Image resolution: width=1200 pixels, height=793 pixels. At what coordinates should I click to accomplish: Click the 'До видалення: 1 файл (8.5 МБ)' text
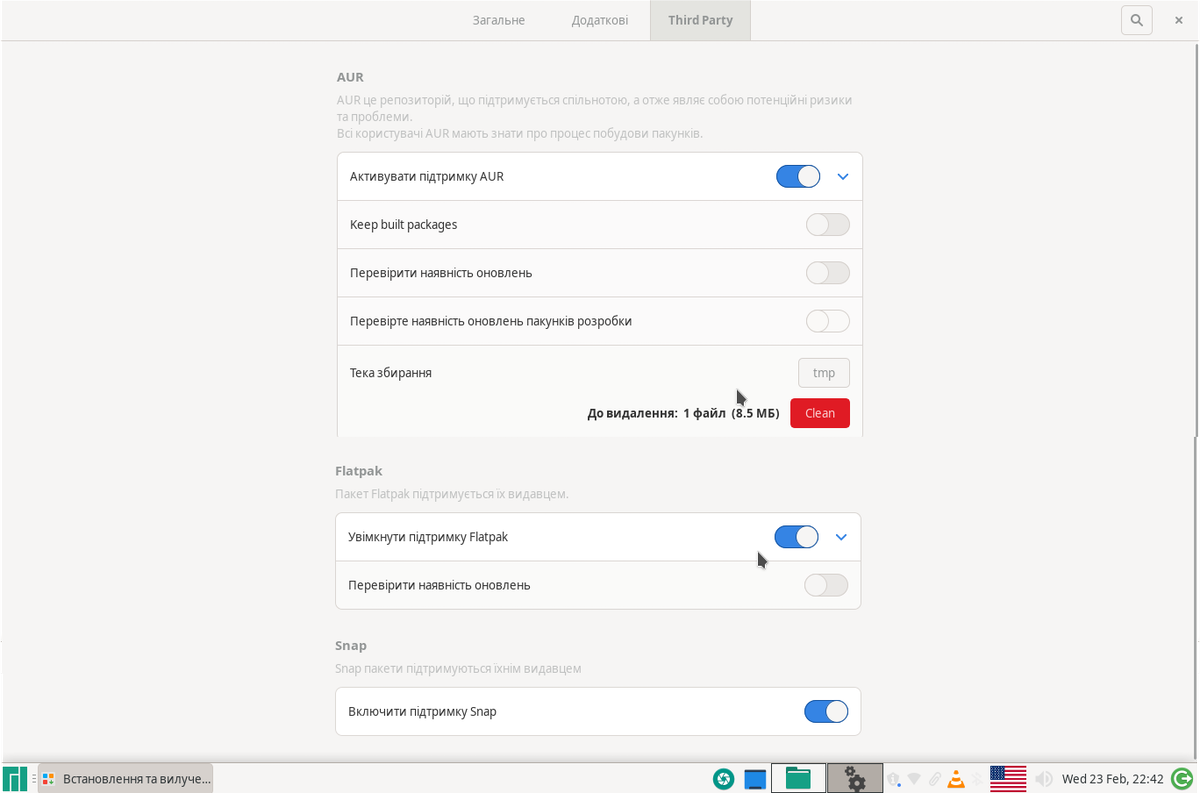pos(683,413)
